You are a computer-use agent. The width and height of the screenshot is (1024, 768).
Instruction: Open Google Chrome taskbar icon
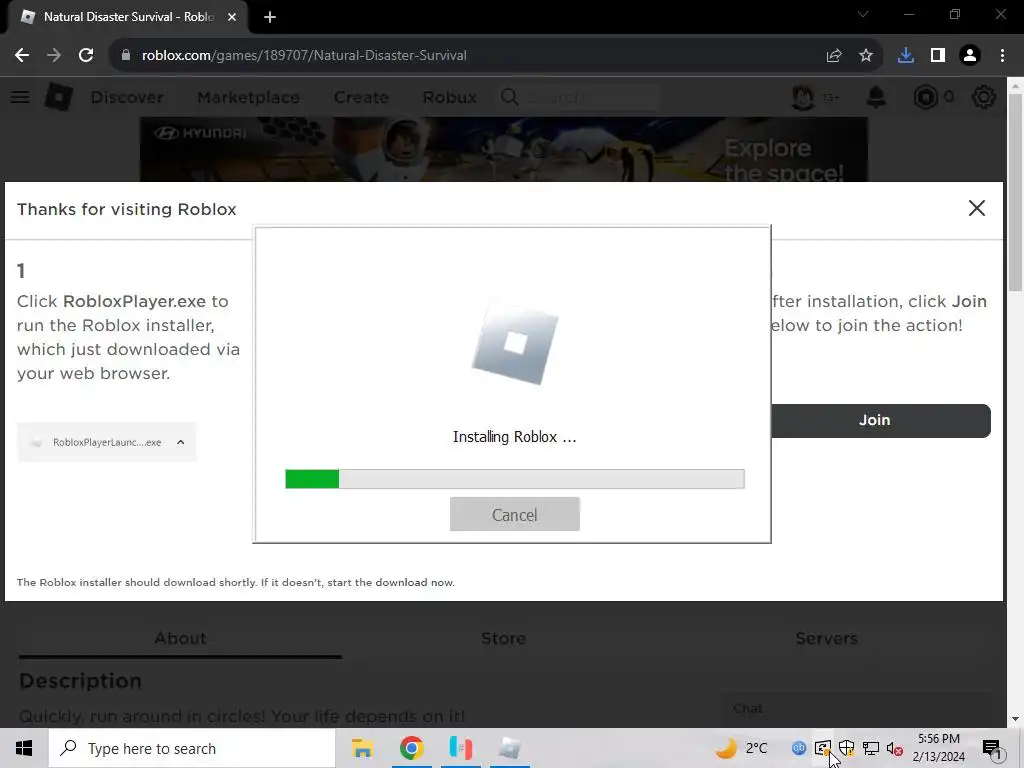(411, 748)
